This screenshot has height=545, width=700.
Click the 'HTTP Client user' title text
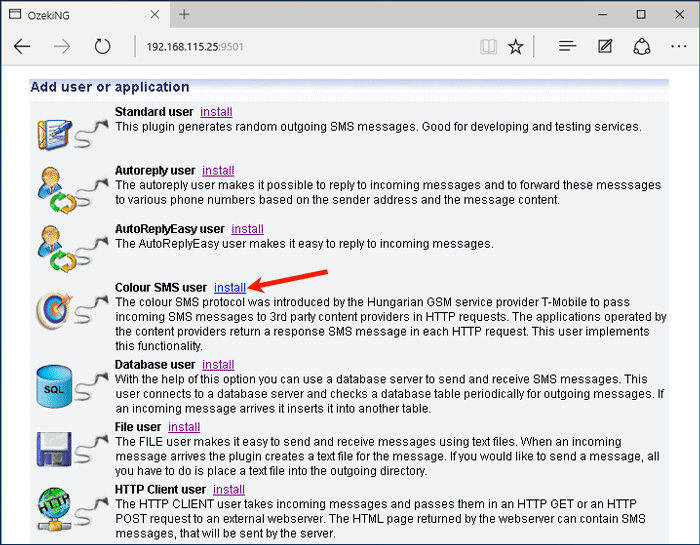coord(160,489)
